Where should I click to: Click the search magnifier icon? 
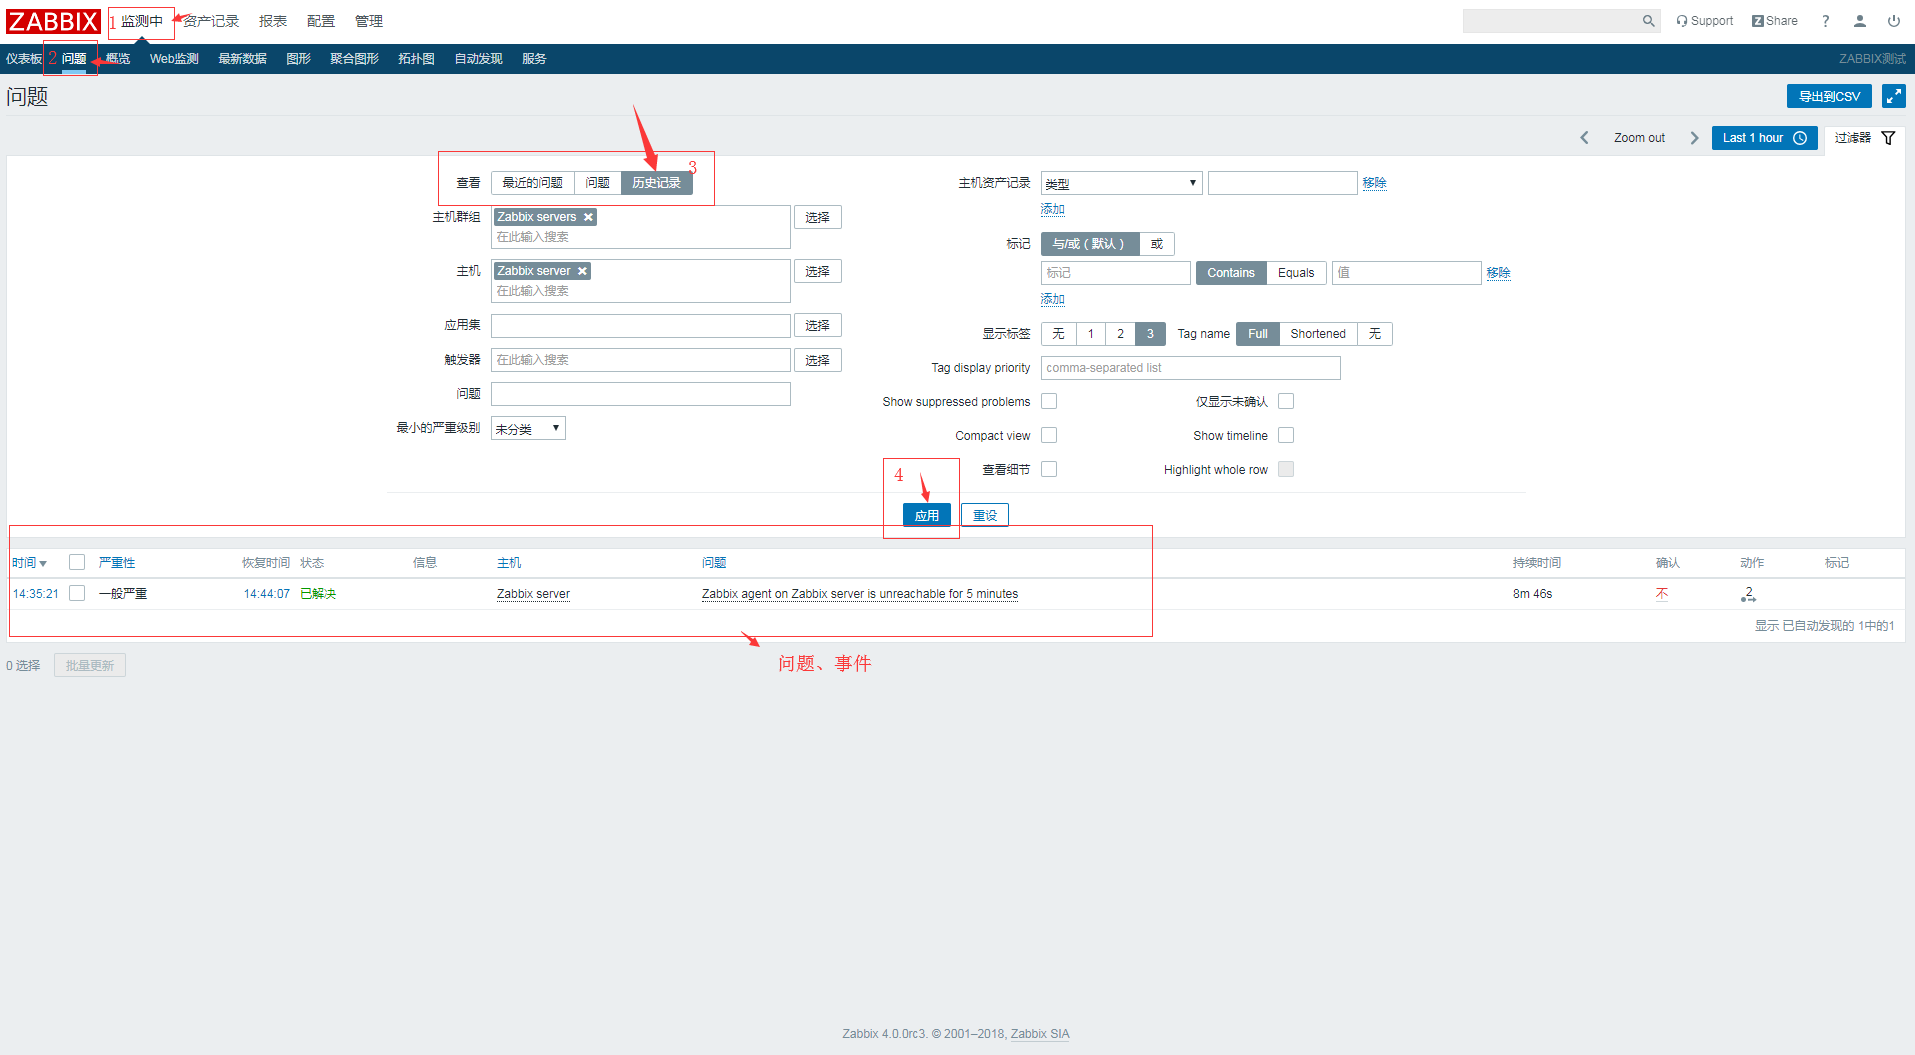coord(1648,21)
